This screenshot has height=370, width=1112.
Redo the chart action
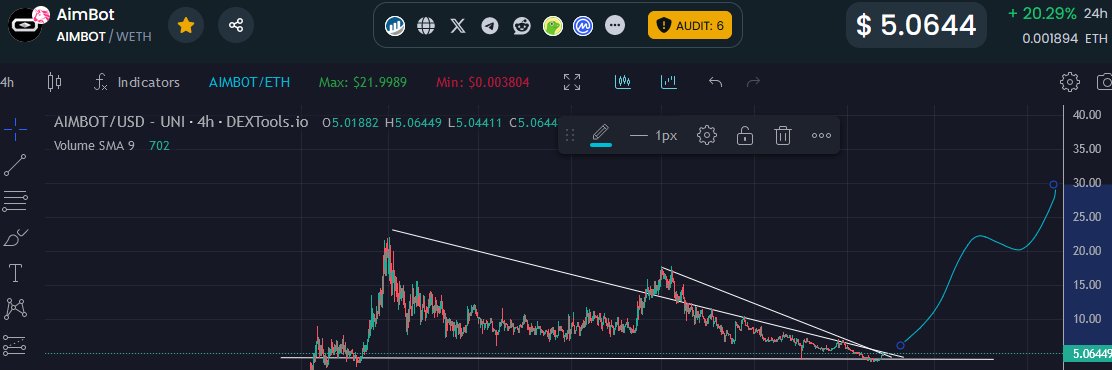click(x=753, y=82)
